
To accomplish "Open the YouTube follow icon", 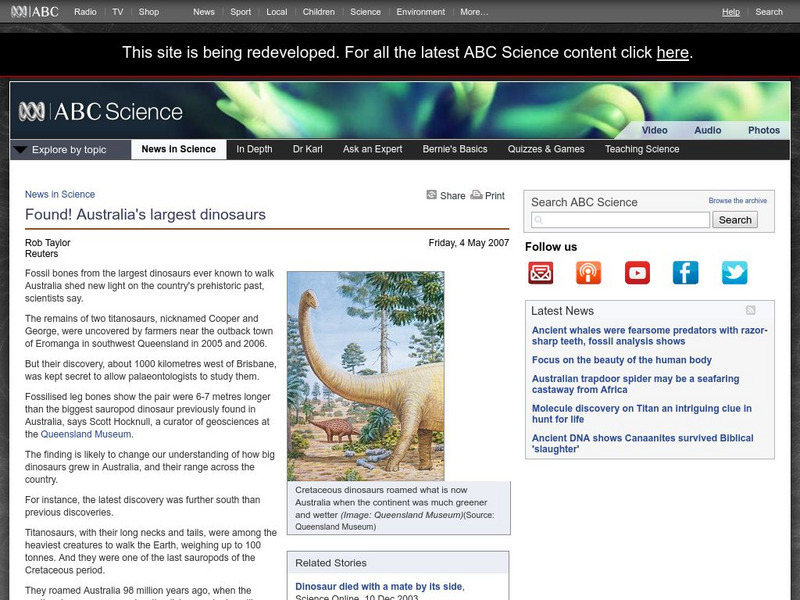I will 637,272.
